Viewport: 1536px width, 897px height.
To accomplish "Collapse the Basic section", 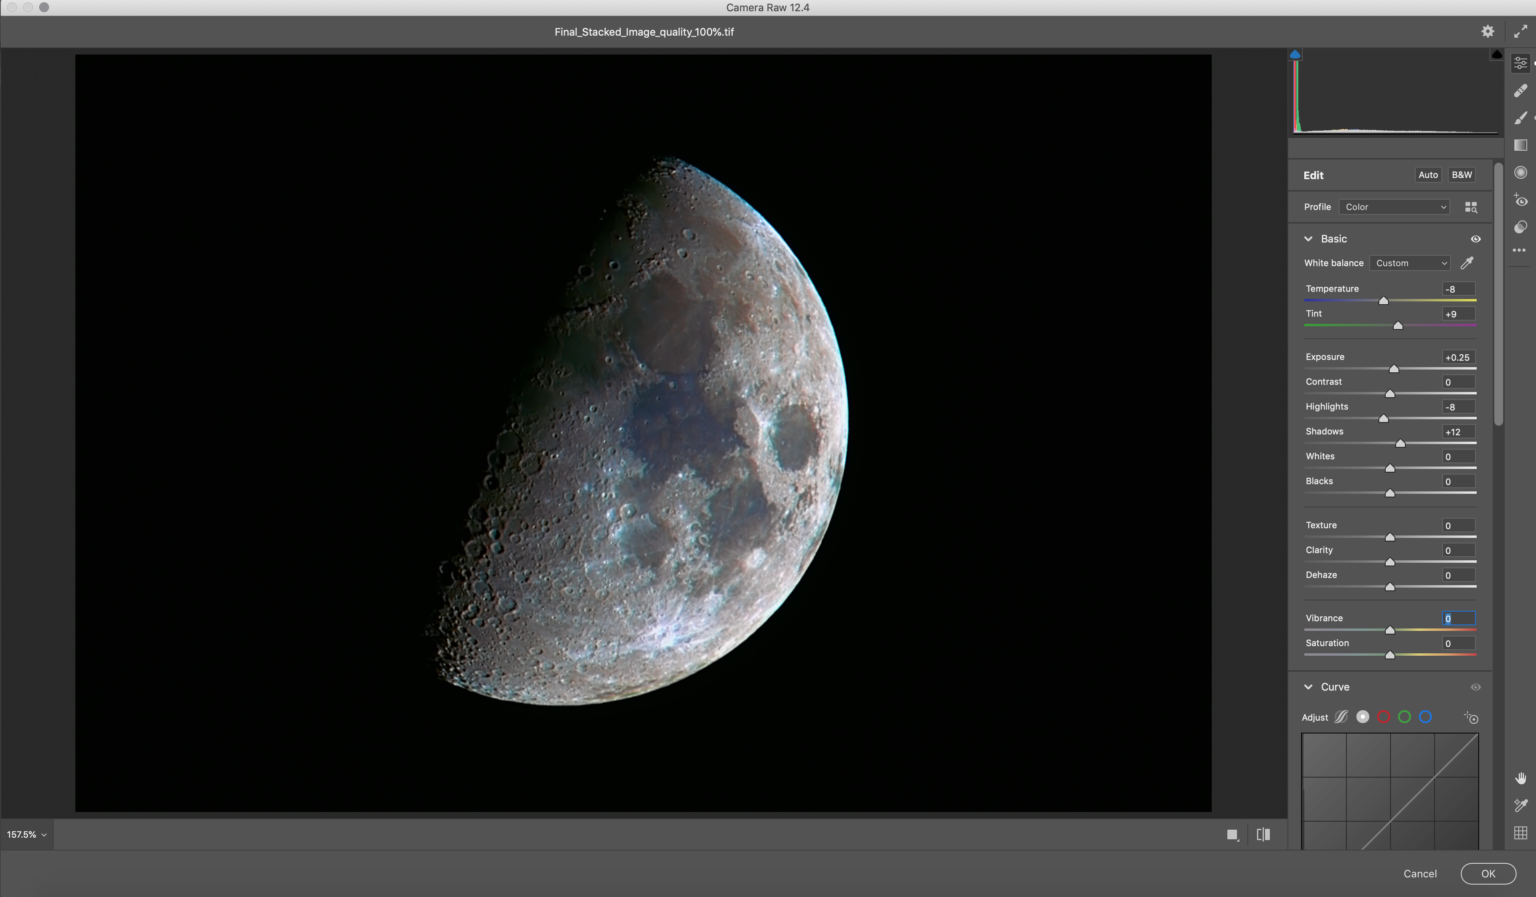I will pos(1308,239).
